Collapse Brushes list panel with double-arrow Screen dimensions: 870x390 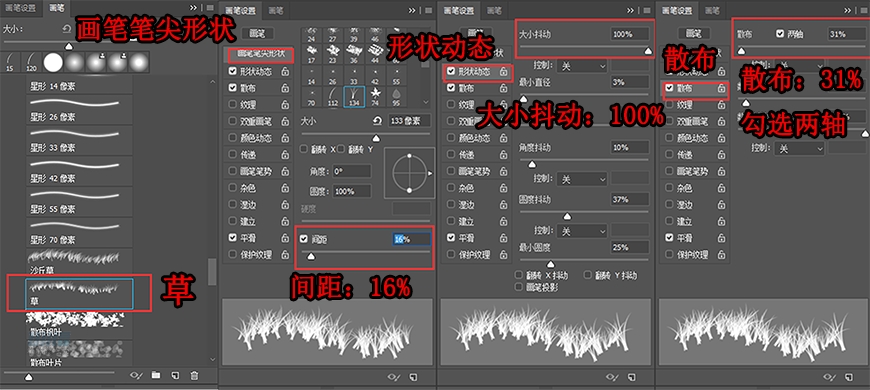[193, 8]
